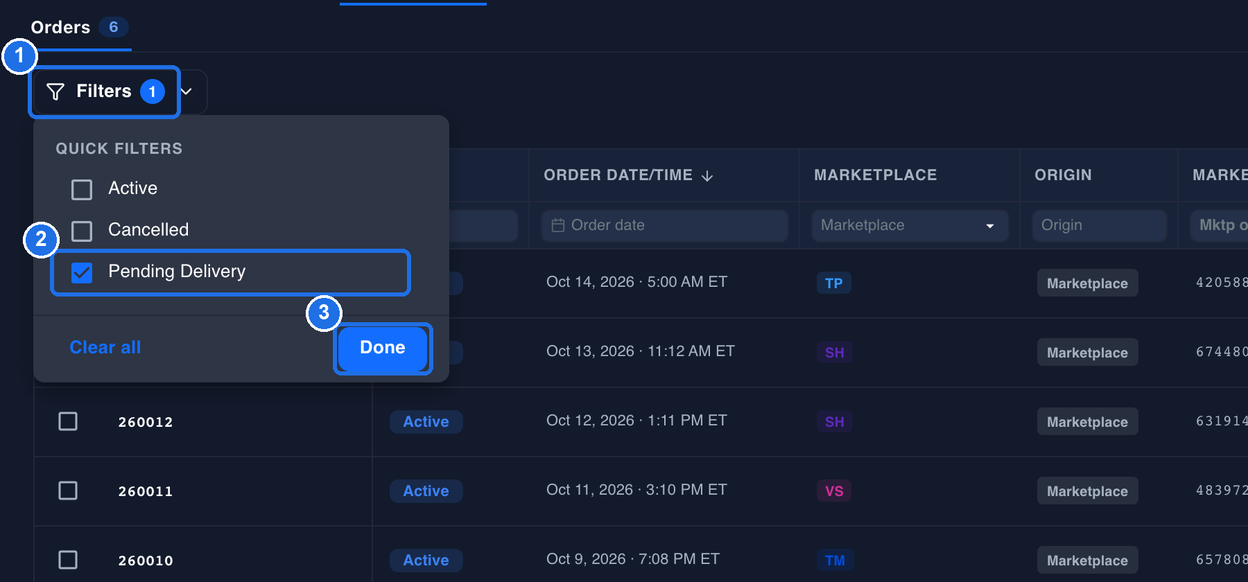Check the Cancelled quick filter
Screen dimensions: 1248x582
click(82, 231)
